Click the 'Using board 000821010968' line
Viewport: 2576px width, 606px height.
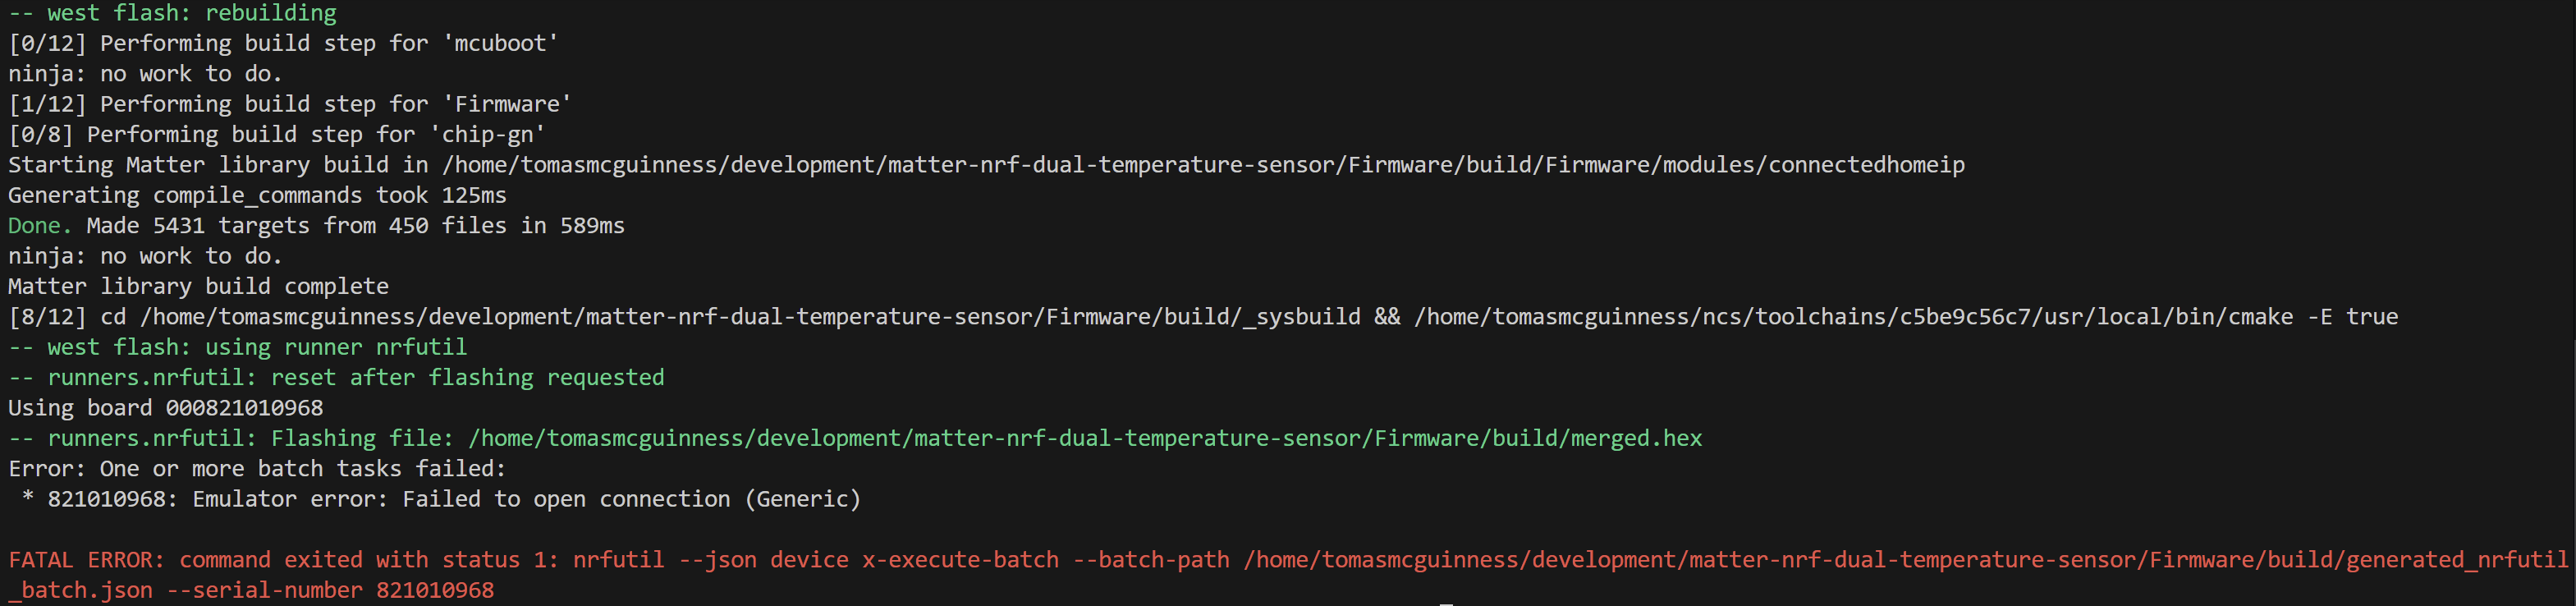[165, 408]
